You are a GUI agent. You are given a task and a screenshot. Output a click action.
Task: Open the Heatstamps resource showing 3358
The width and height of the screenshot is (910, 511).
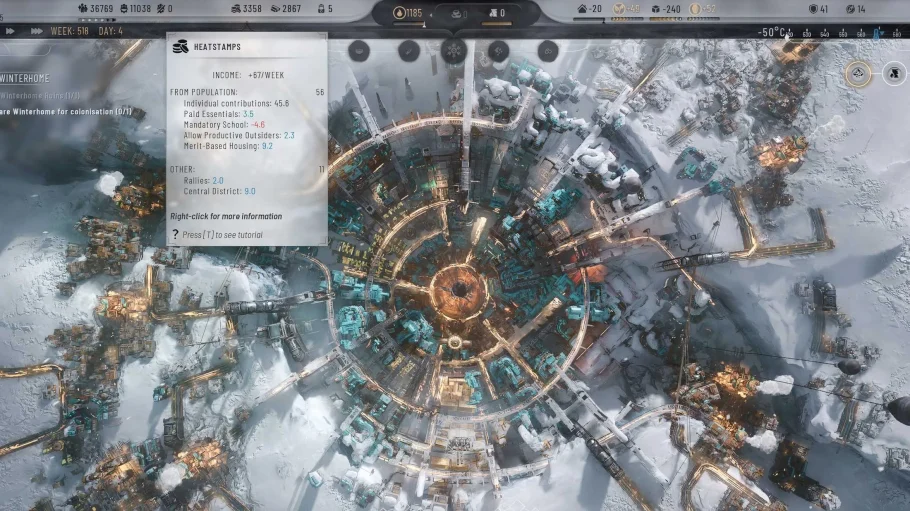(x=246, y=9)
